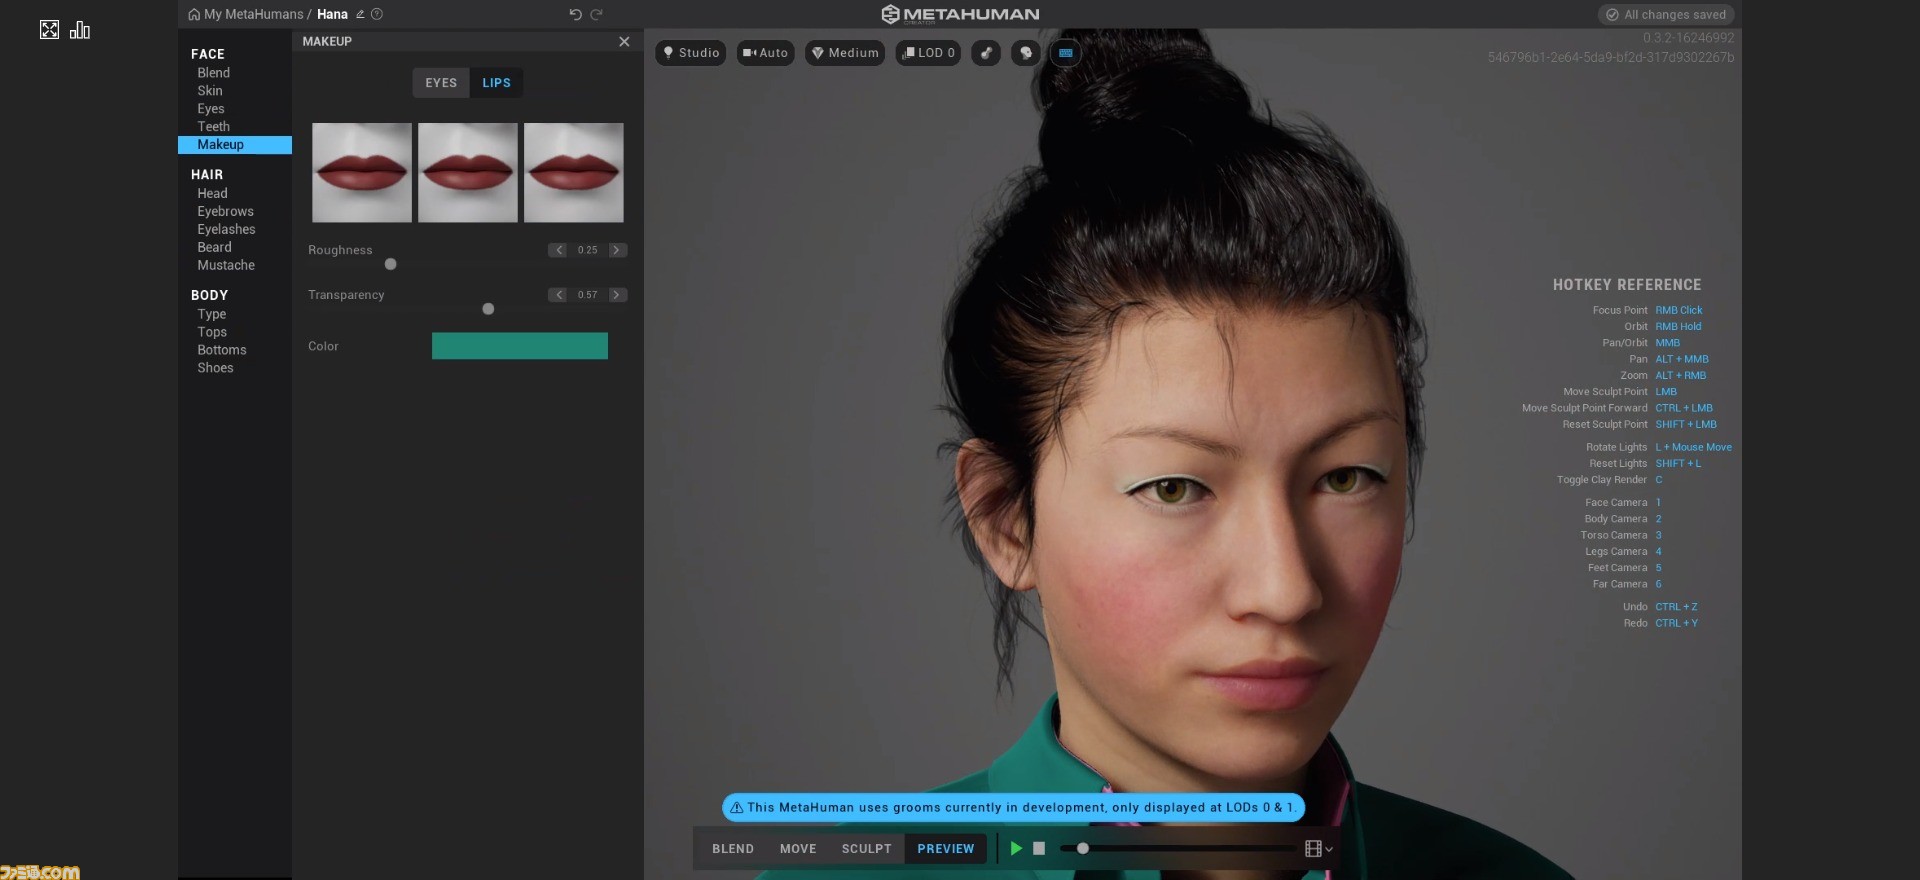Click the fullscreen expand icon
Image resolution: width=1920 pixels, height=880 pixels.
49,30
